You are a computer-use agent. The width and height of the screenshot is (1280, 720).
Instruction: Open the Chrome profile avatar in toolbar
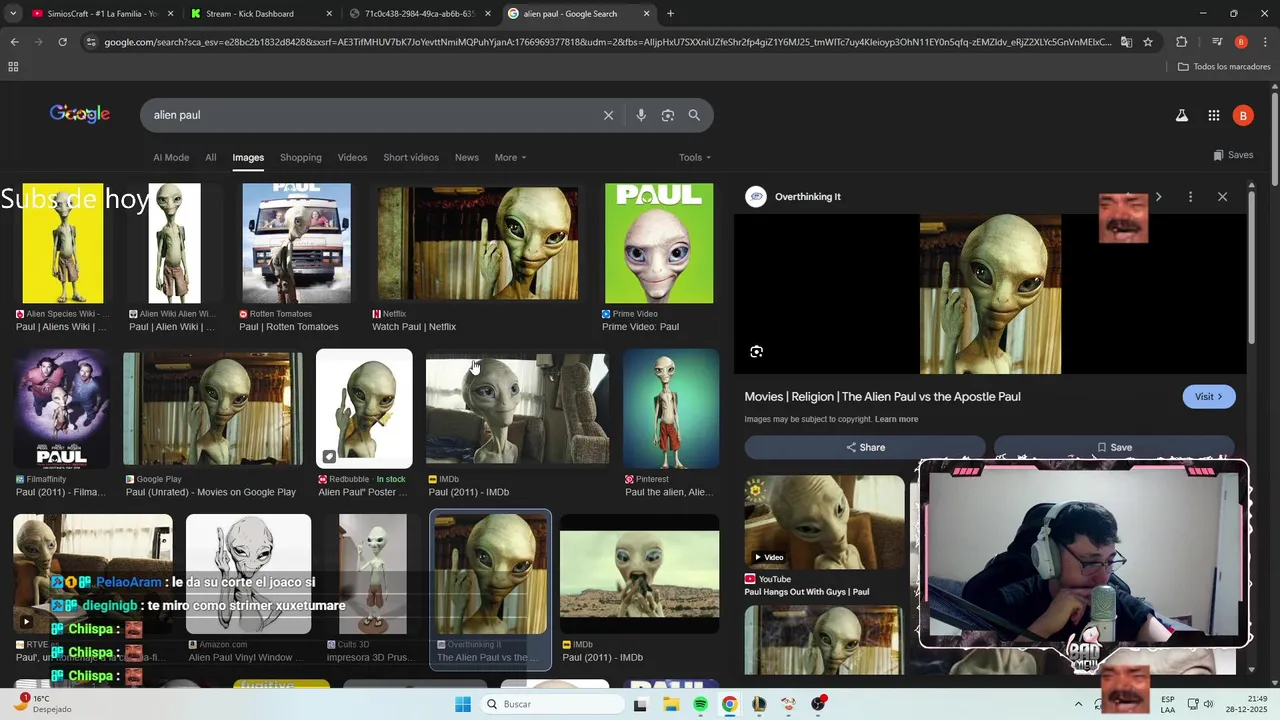tap(1241, 42)
